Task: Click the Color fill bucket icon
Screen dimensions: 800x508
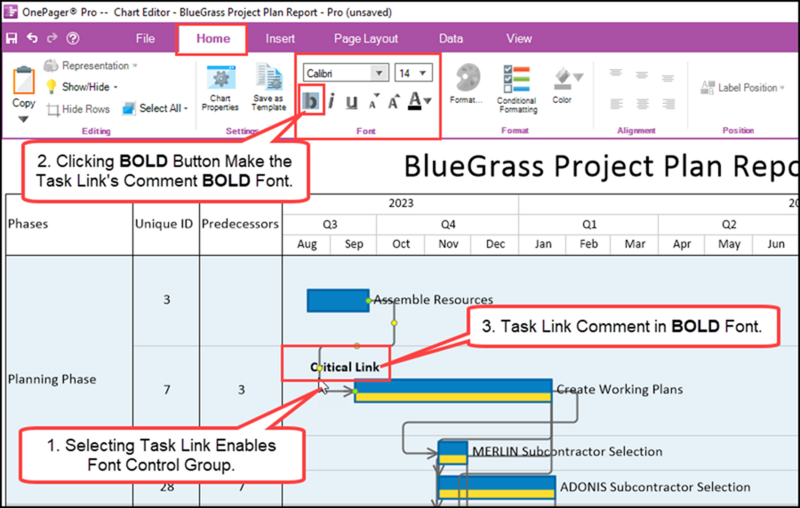Action: coord(562,79)
